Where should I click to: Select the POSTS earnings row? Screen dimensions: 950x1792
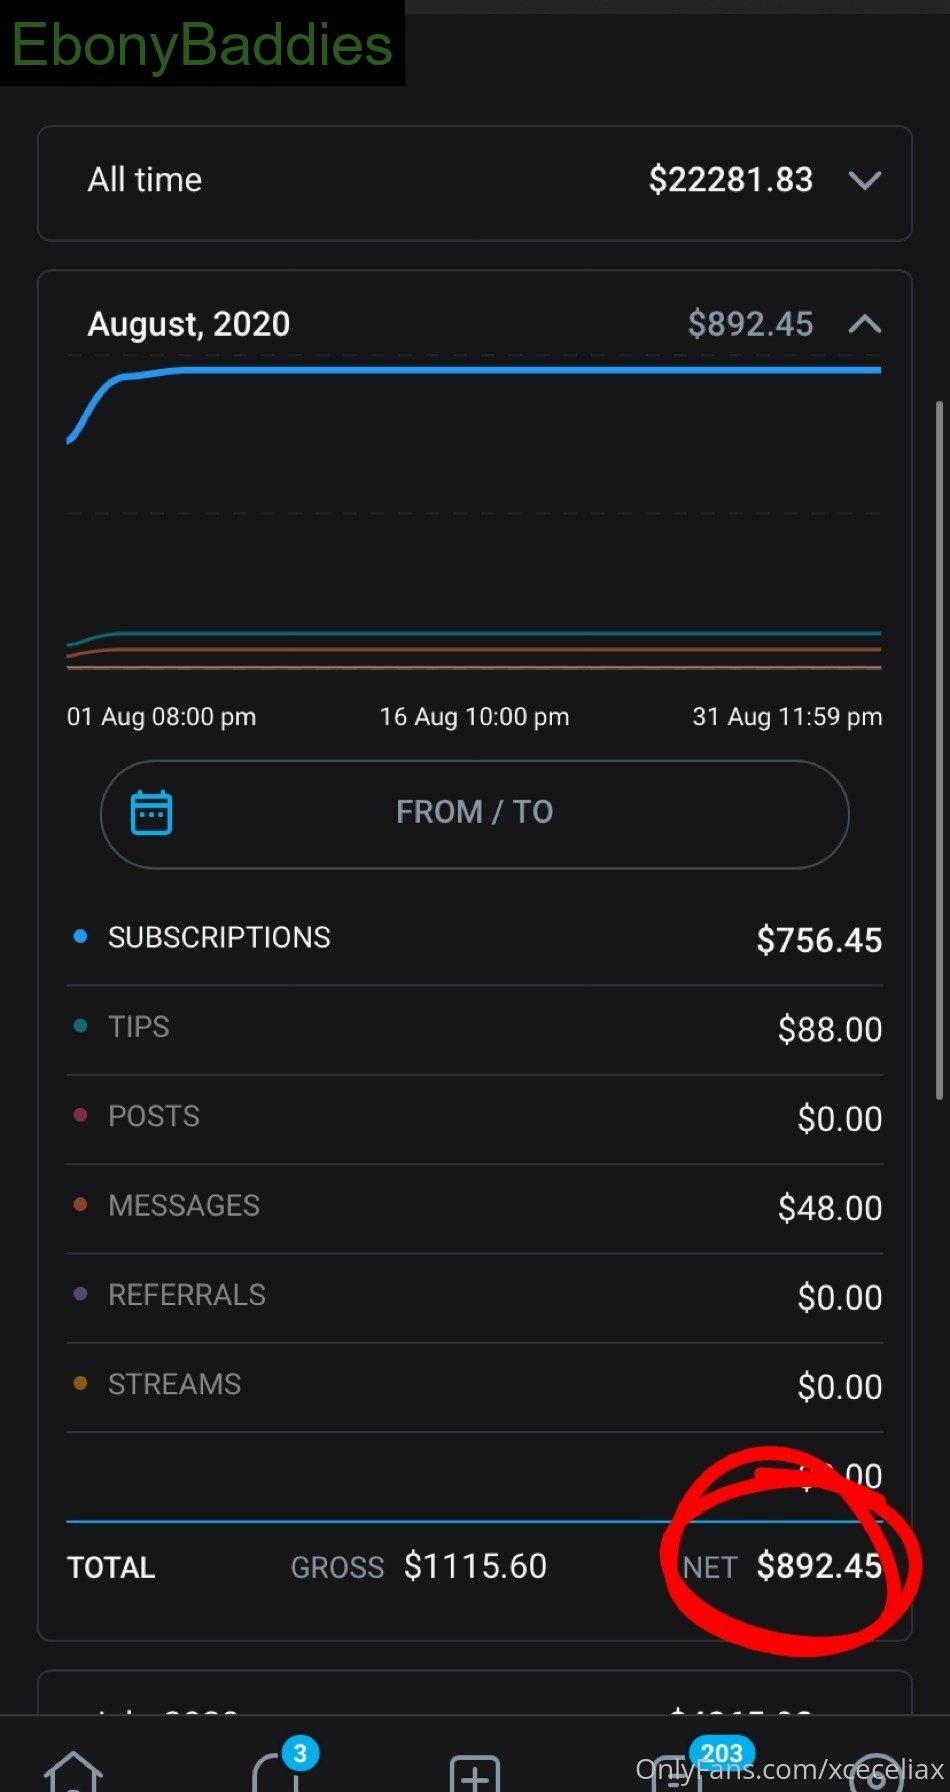475,1118
